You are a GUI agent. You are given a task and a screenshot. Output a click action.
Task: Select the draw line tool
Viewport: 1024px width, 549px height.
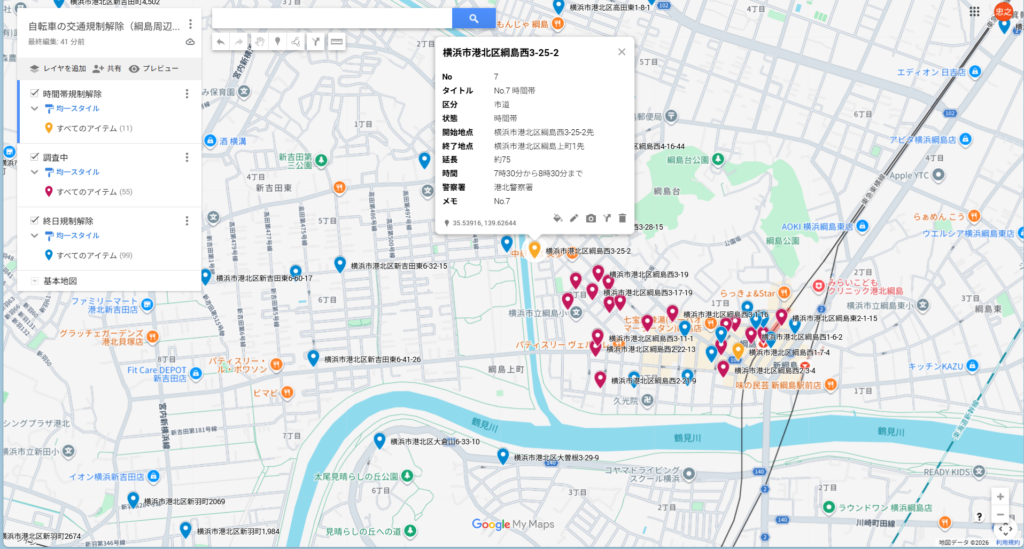coord(296,42)
